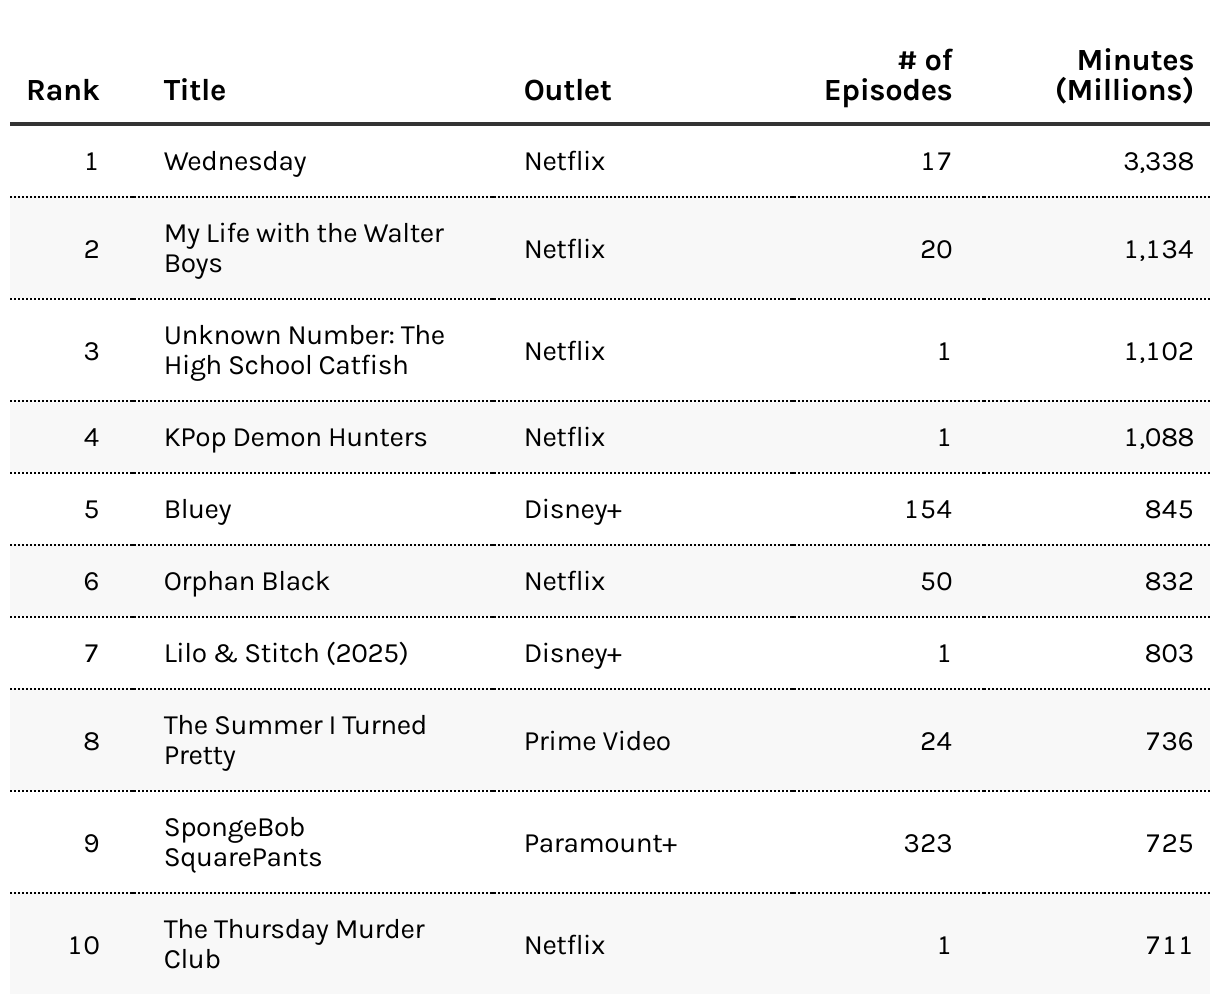Click the Rank column header
This screenshot has width=1220, height=1004.
(x=63, y=90)
